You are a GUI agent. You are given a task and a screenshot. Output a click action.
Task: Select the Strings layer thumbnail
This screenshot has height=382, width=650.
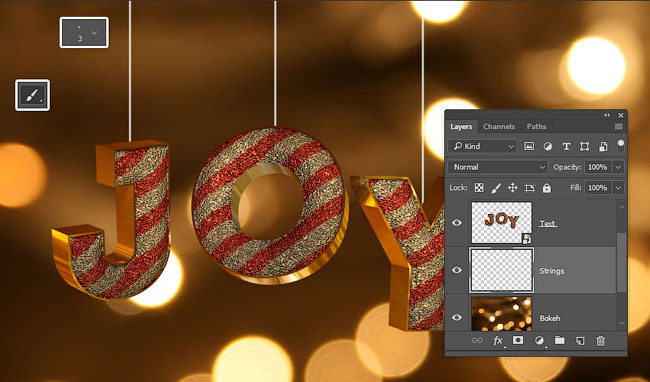click(x=502, y=270)
